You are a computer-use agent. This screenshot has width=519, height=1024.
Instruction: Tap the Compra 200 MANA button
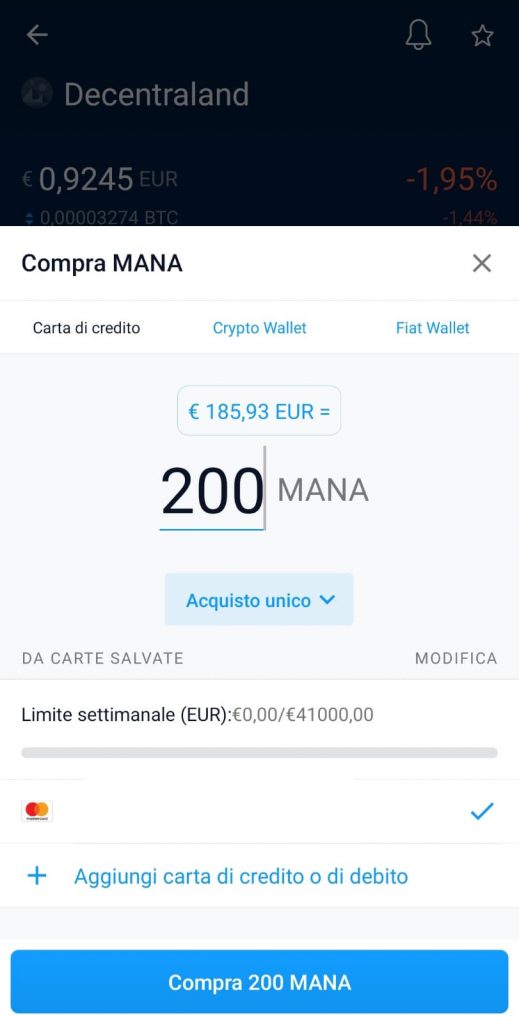point(259,982)
